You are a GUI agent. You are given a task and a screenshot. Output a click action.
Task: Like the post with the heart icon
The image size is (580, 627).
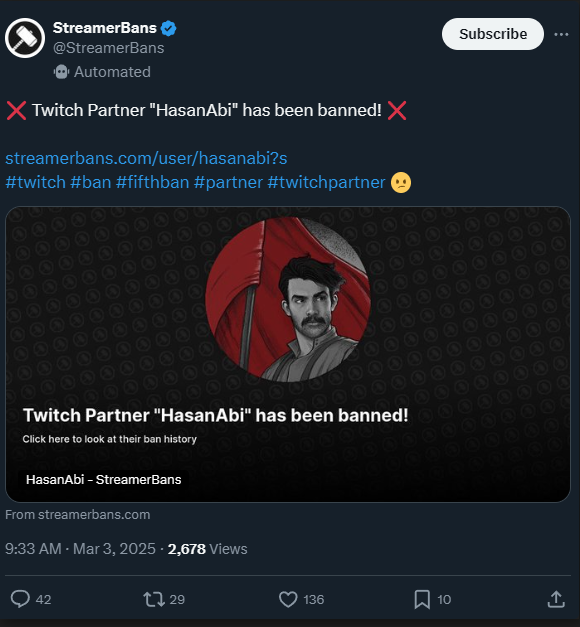[x=288, y=599]
